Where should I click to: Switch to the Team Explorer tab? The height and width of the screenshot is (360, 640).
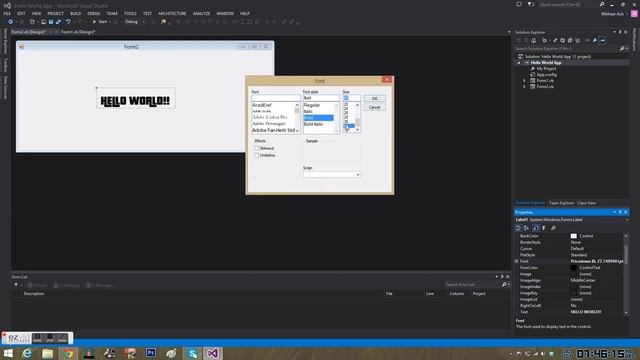coord(561,203)
